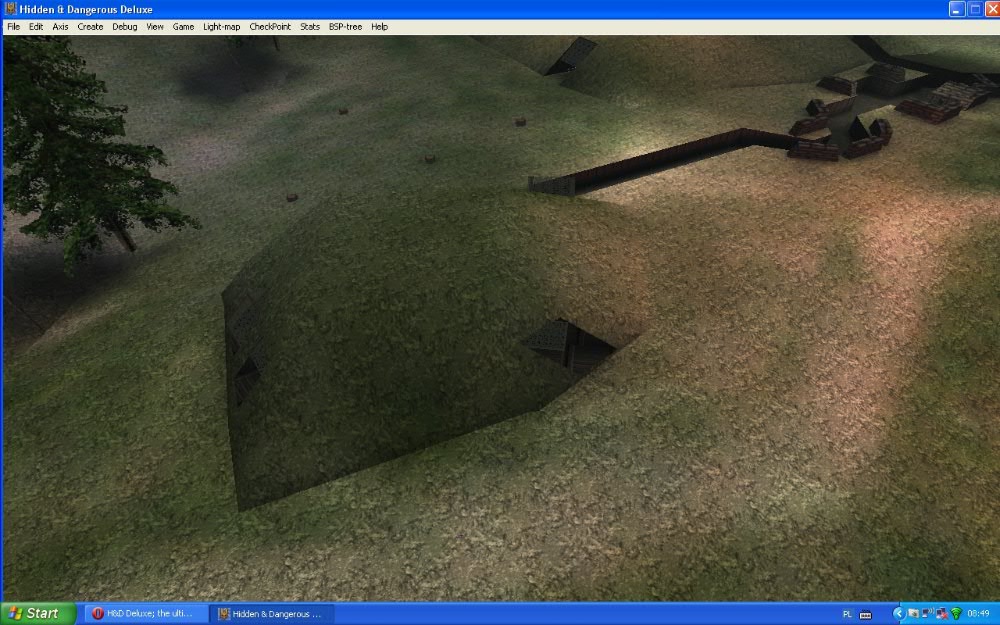Click the Safely Remove Hardware tray icon
1000x625 pixels.
click(914, 614)
